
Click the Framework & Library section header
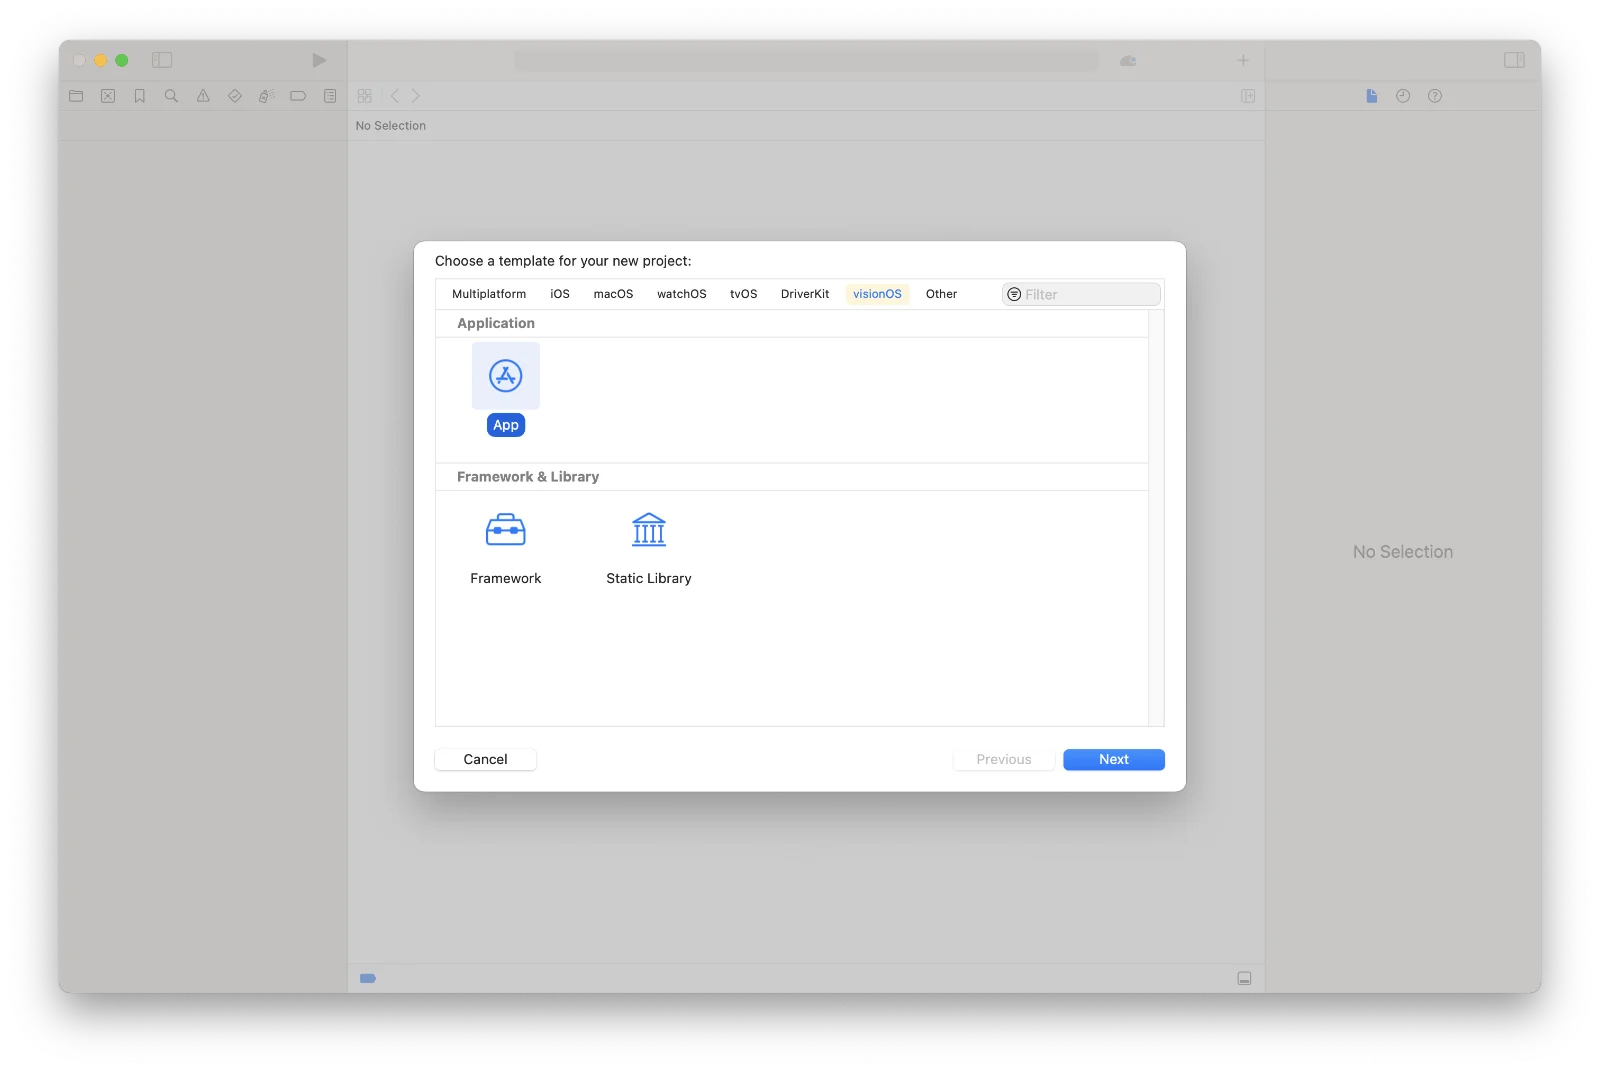528,477
